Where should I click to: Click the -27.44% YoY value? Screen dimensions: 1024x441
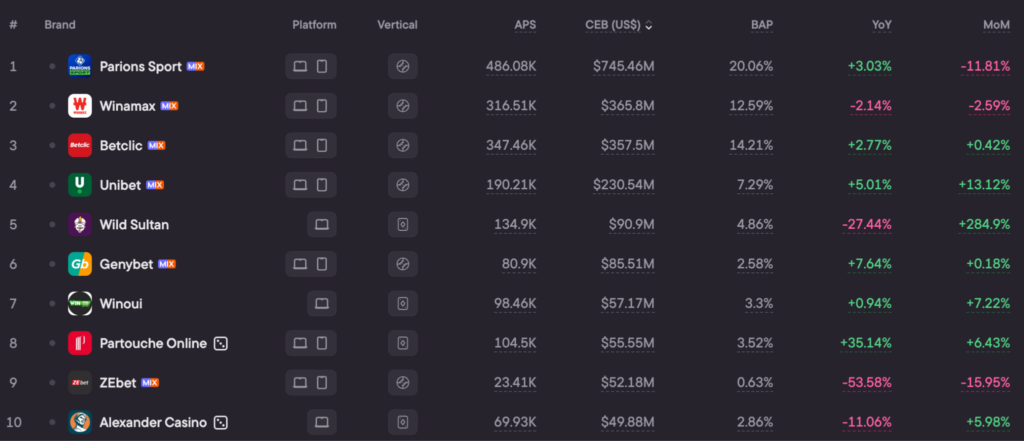pos(867,225)
